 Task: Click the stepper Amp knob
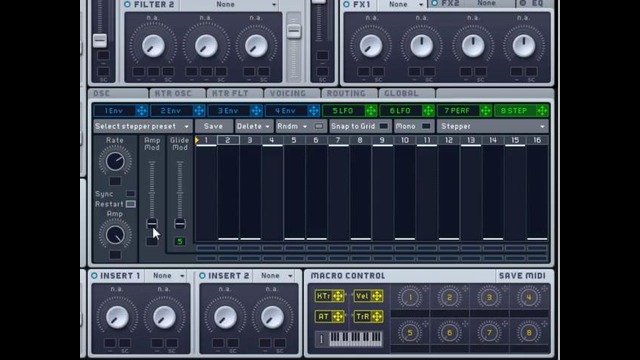[x=115, y=235]
